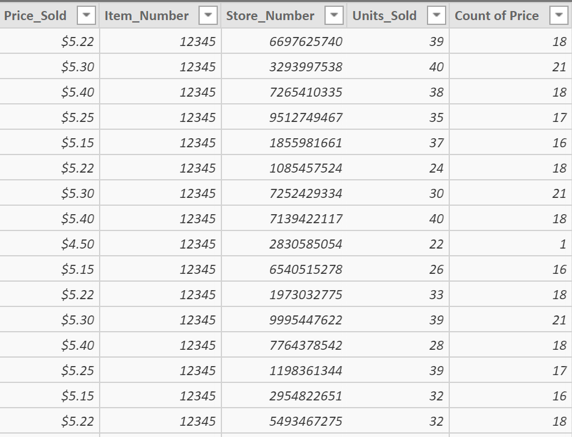The height and width of the screenshot is (437, 572).
Task: Select units sold cell 26
Action: point(398,269)
